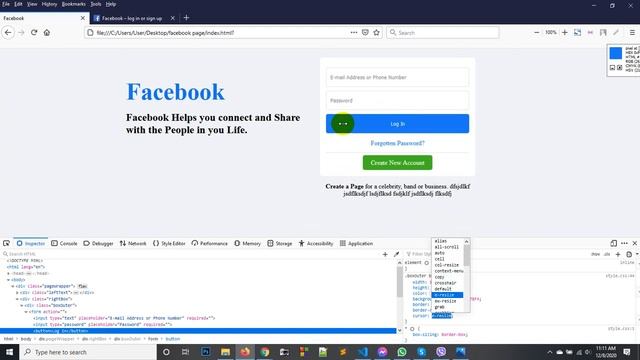Toggle :hov pseudo-class panel in Rules
This screenshot has width=640, height=360.
pyautogui.click(x=596, y=254)
